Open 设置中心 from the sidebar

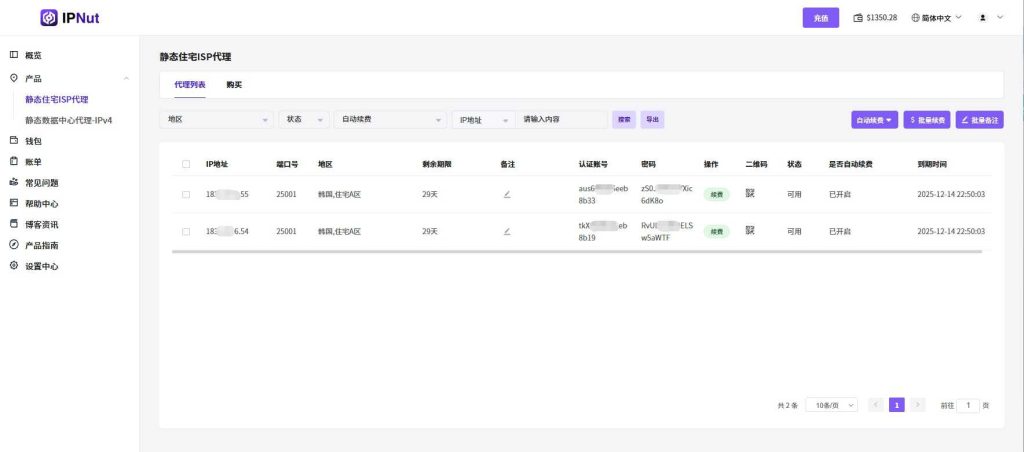(41, 267)
